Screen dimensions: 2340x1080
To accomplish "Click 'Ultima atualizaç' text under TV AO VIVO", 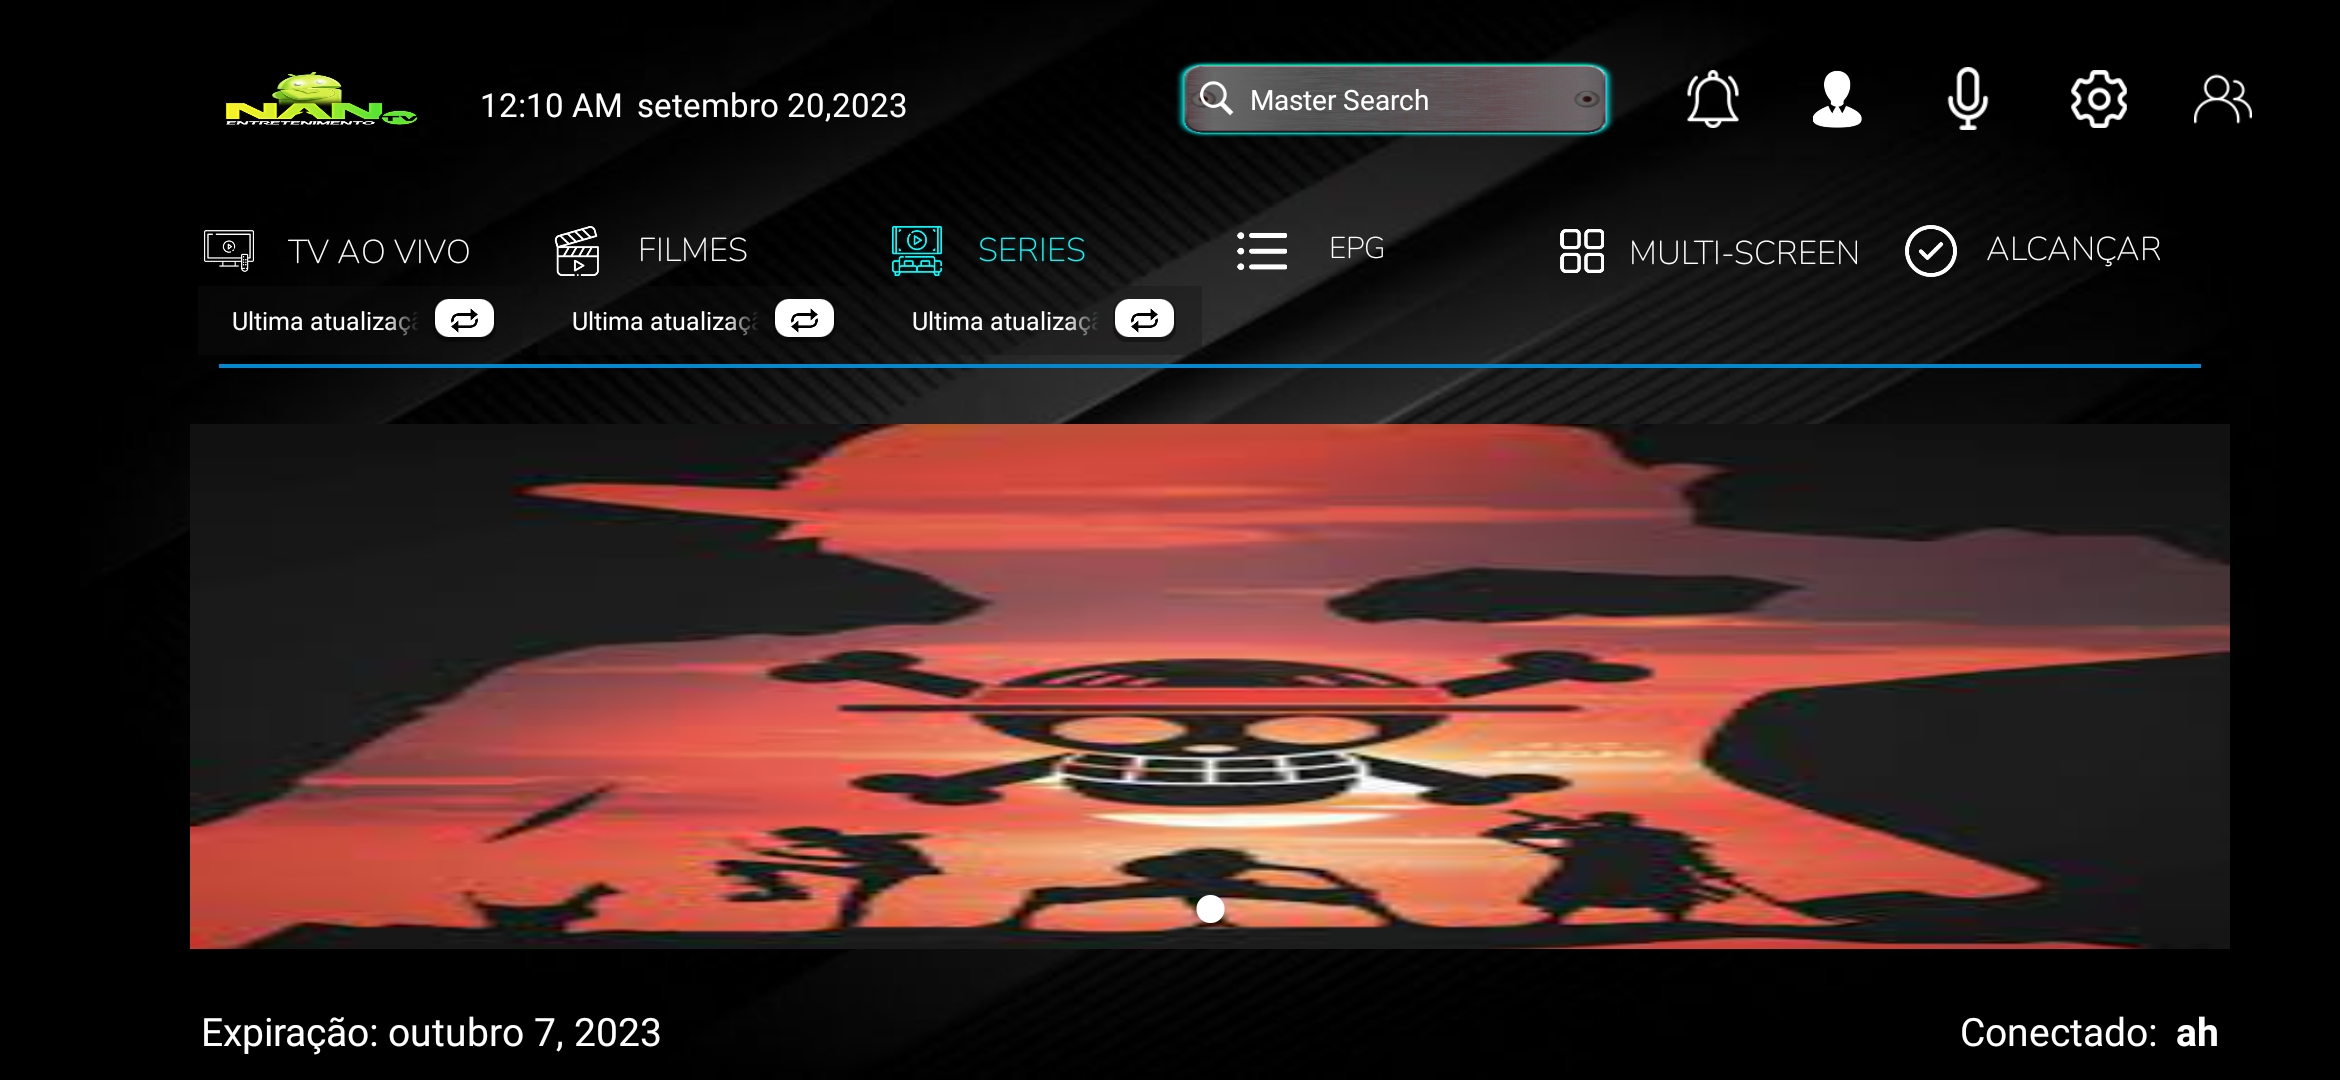I will click(x=324, y=321).
